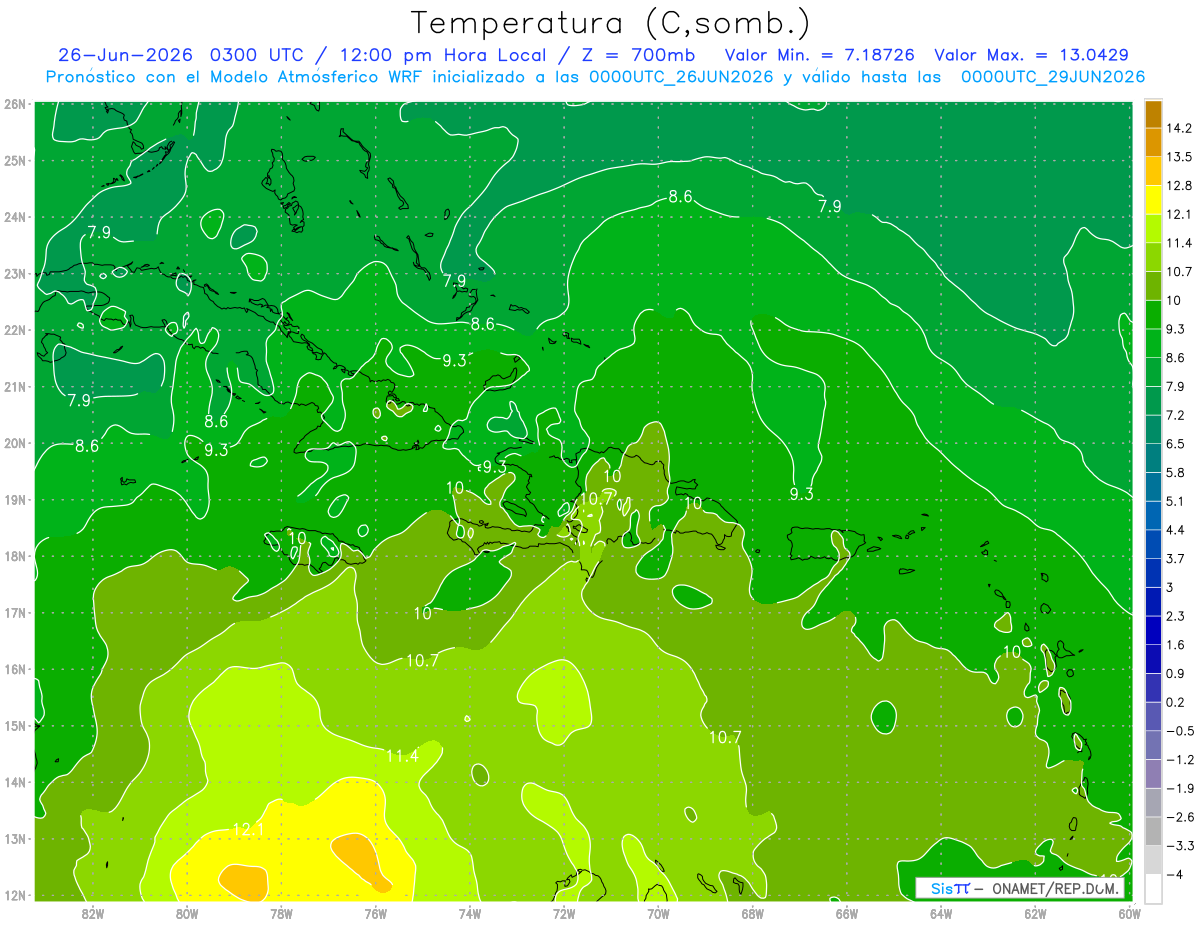1200x927 pixels.
Task: Click the blue swatch between 3 and 3.7
Action: (x=1153, y=574)
